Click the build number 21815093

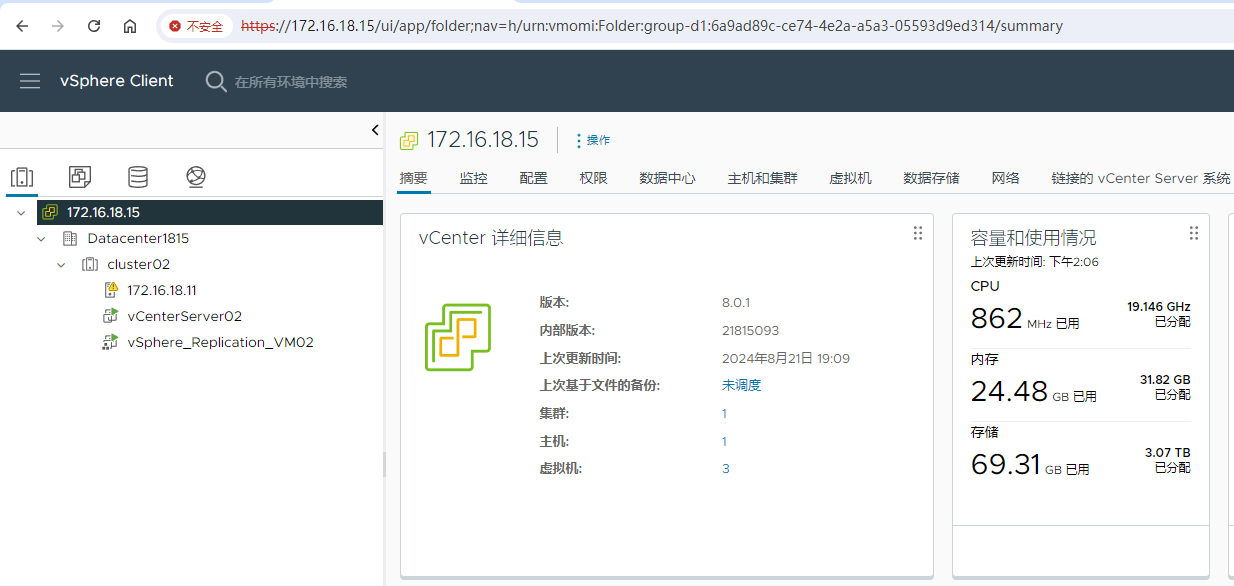click(x=749, y=330)
